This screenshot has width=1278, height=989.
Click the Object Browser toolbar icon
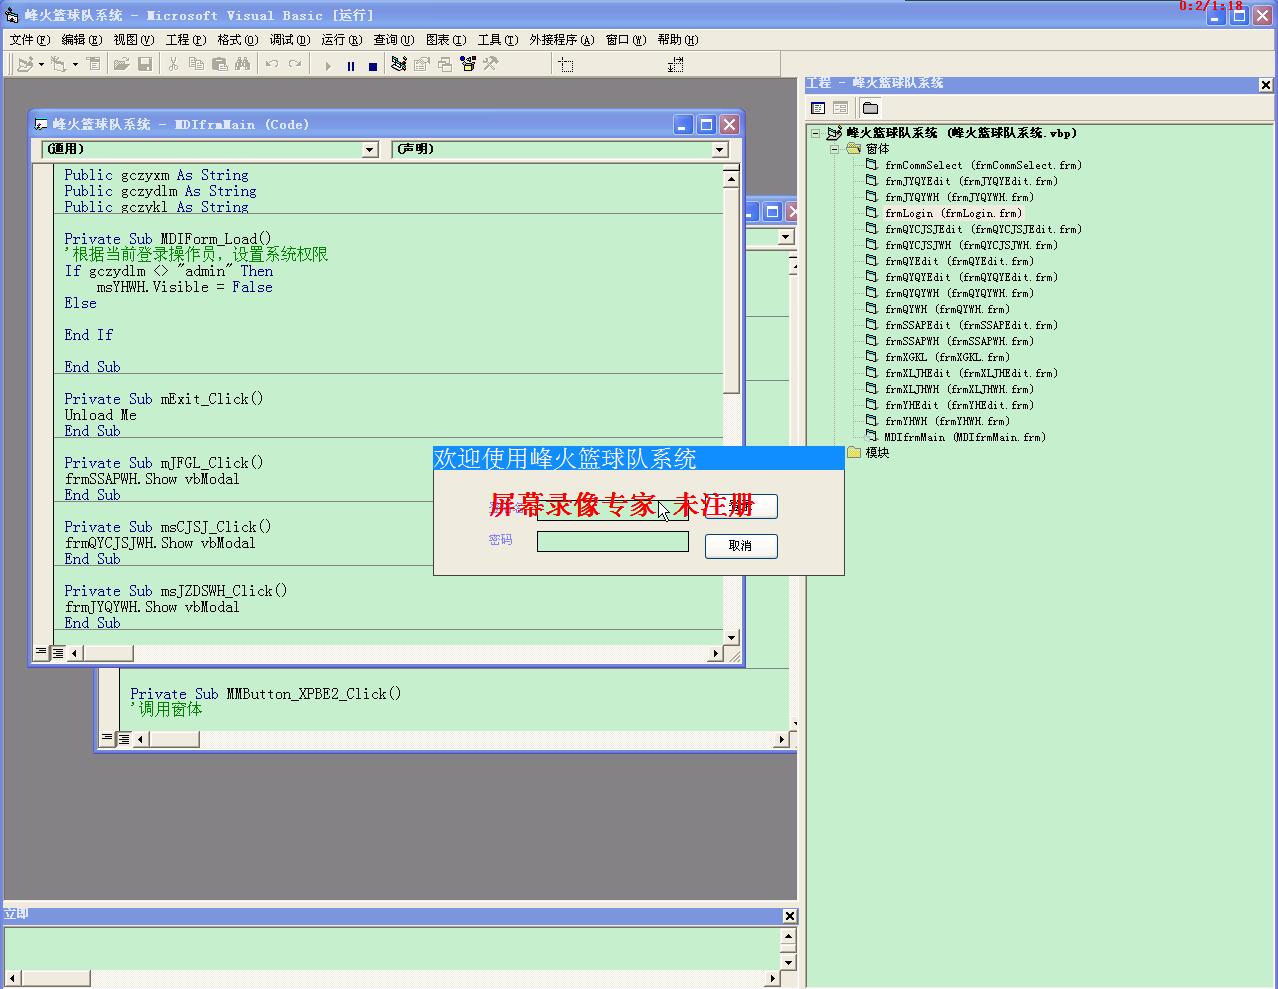pos(468,64)
